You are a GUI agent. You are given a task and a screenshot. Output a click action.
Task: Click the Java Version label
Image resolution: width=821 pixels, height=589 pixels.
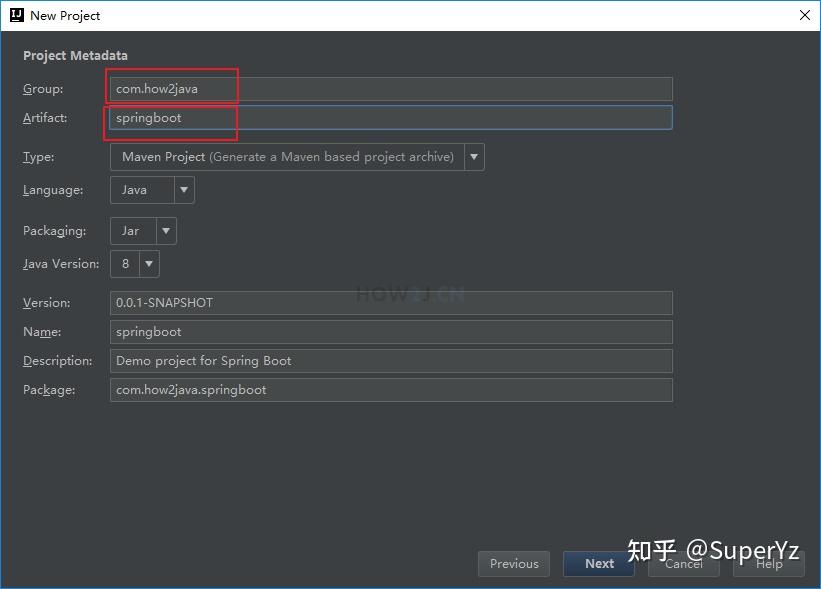click(x=61, y=264)
